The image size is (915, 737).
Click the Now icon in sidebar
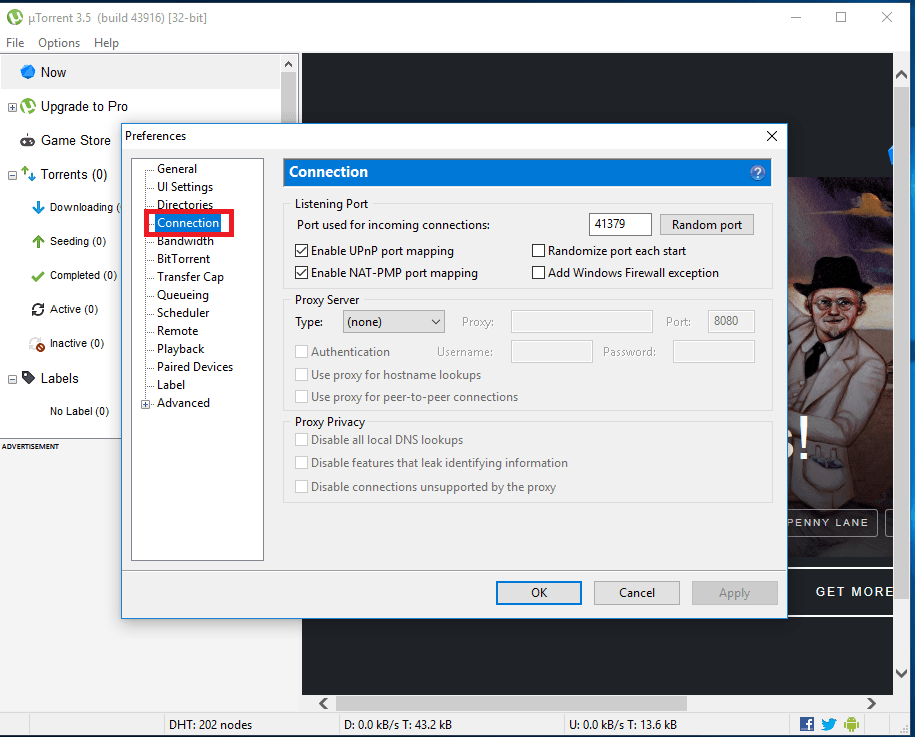click(x=27, y=72)
